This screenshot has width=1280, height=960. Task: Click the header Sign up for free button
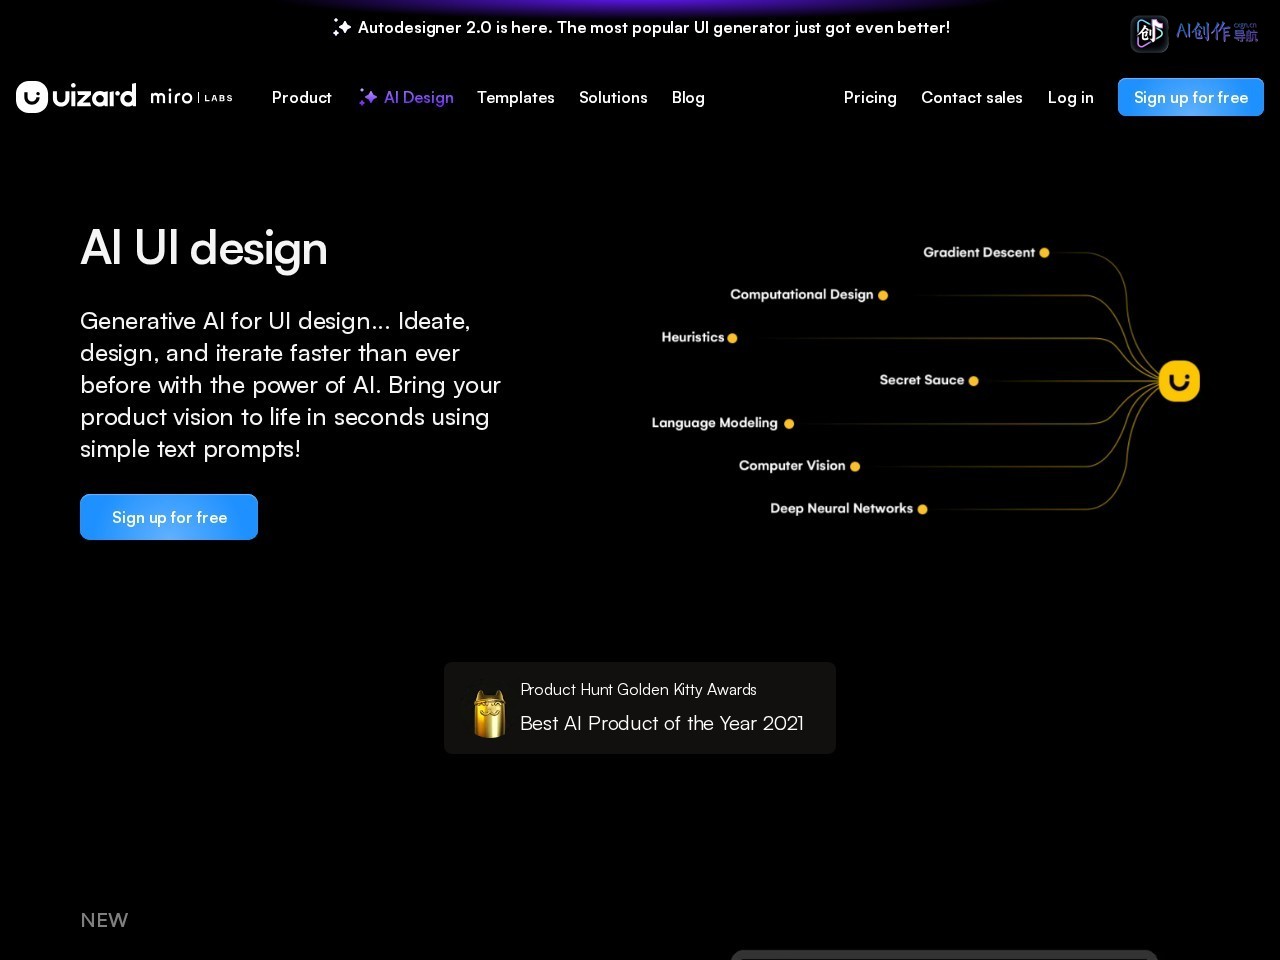(1191, 97)
